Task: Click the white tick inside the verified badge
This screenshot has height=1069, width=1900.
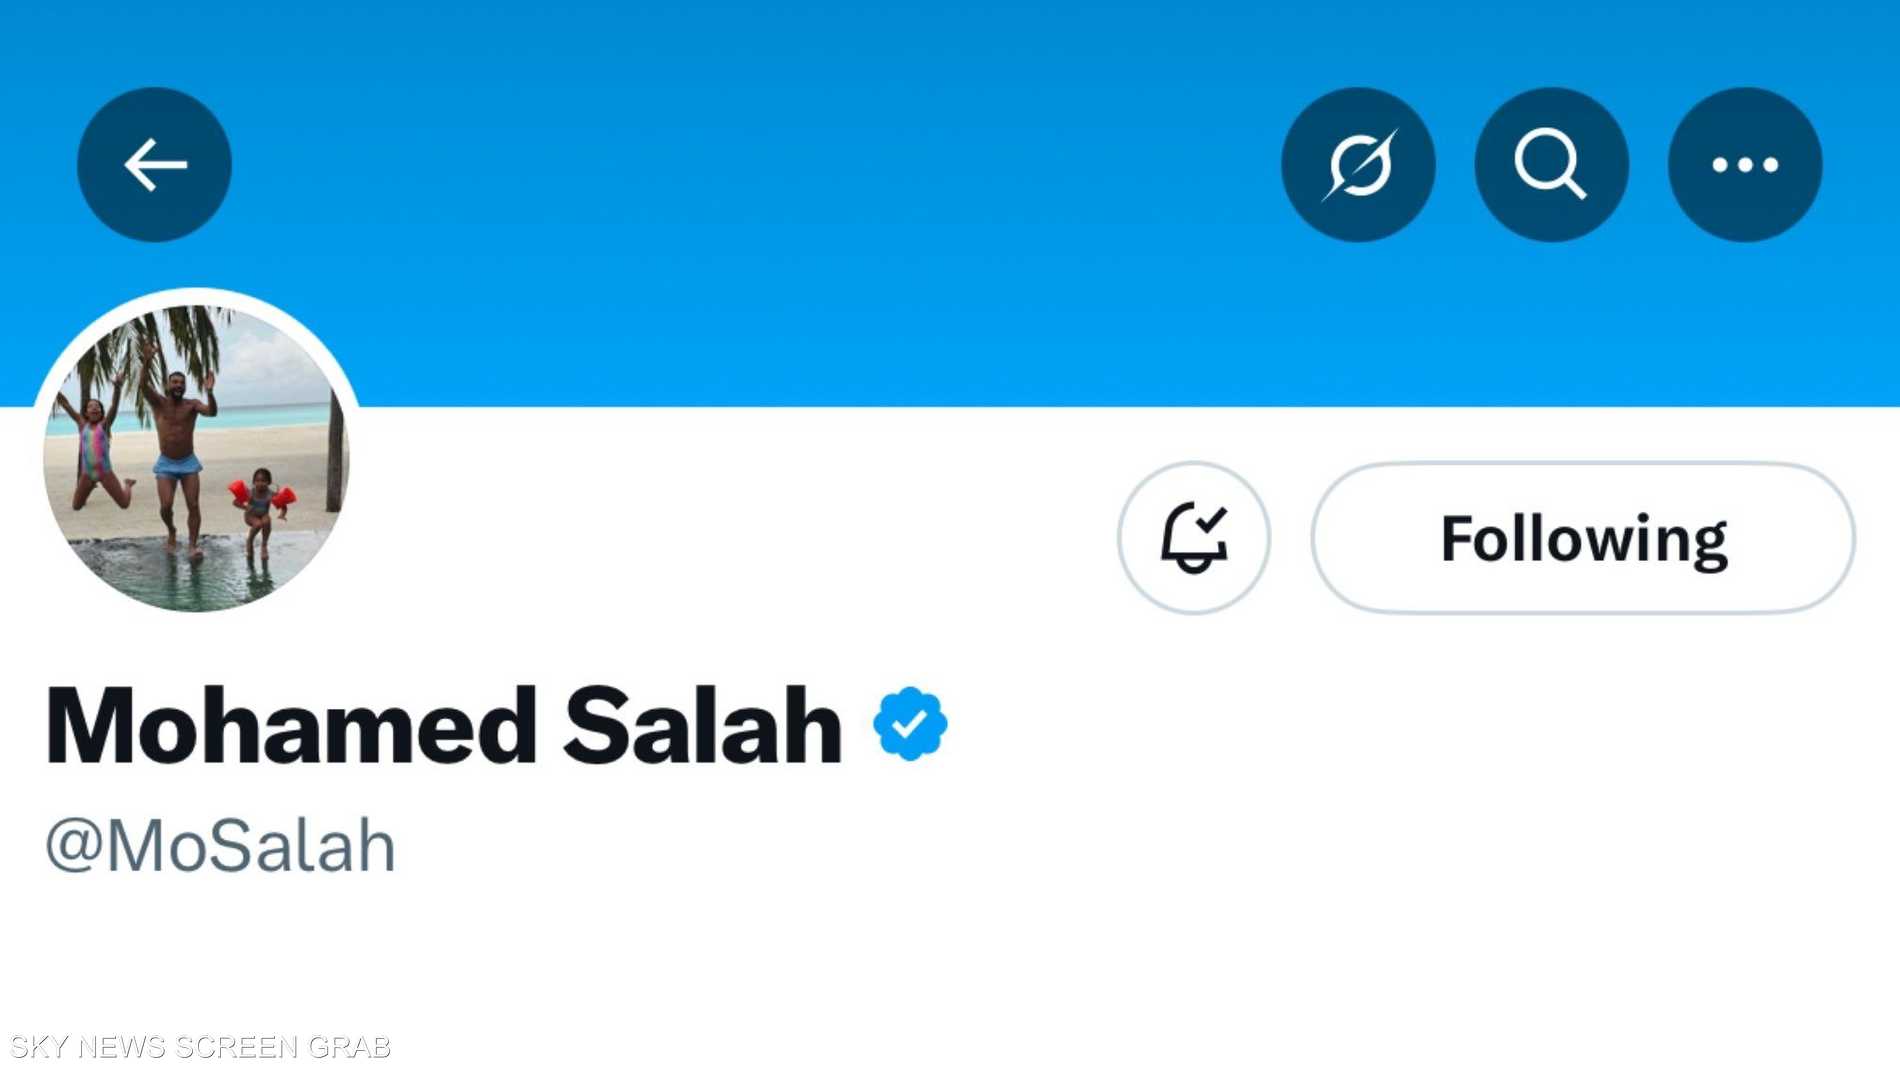Action: click(910, 724)
